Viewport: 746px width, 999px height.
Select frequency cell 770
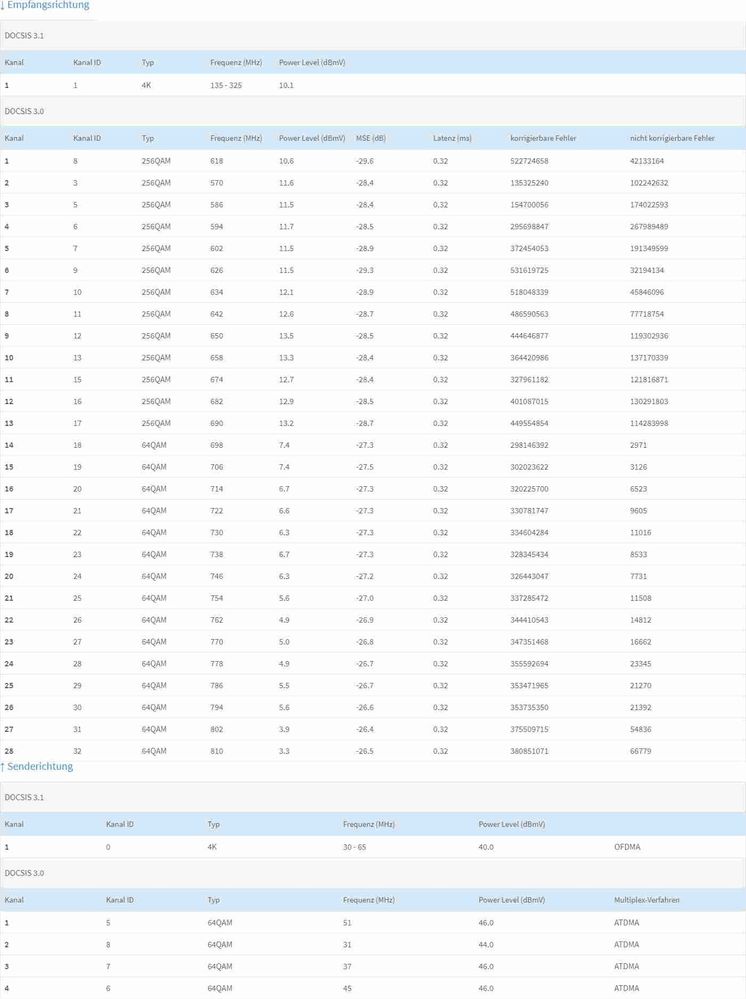pos(217,642)
